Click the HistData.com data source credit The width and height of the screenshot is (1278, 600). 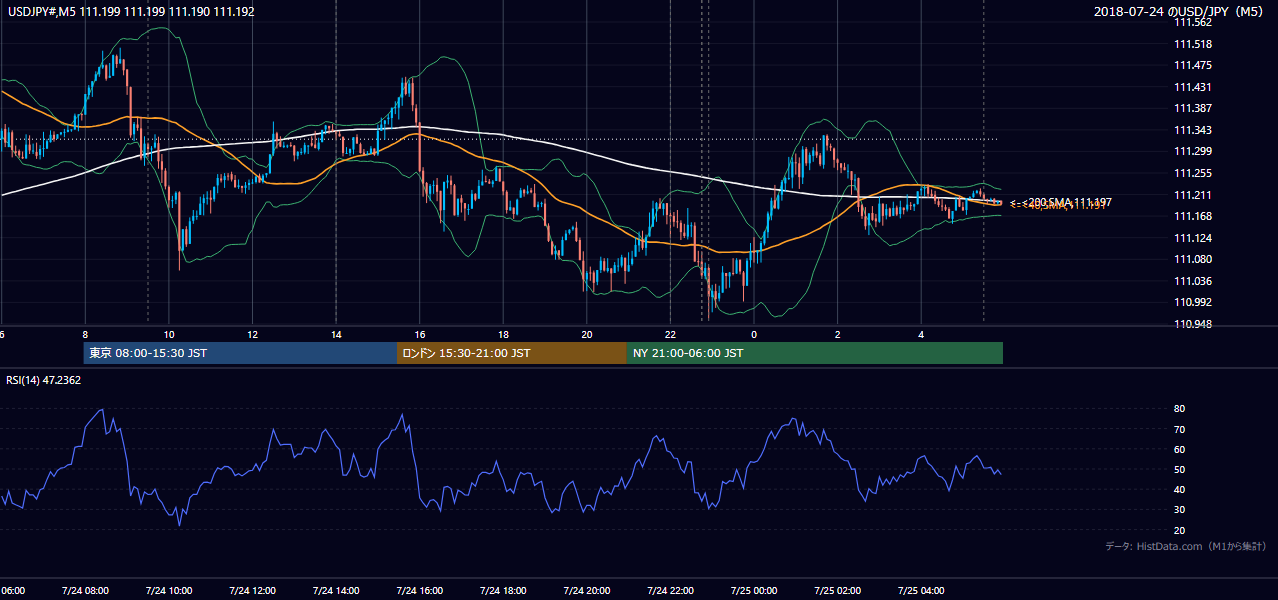[1186, 546]
